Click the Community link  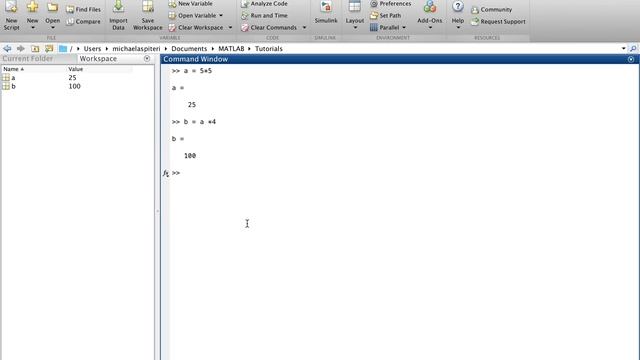pos(492,9)
